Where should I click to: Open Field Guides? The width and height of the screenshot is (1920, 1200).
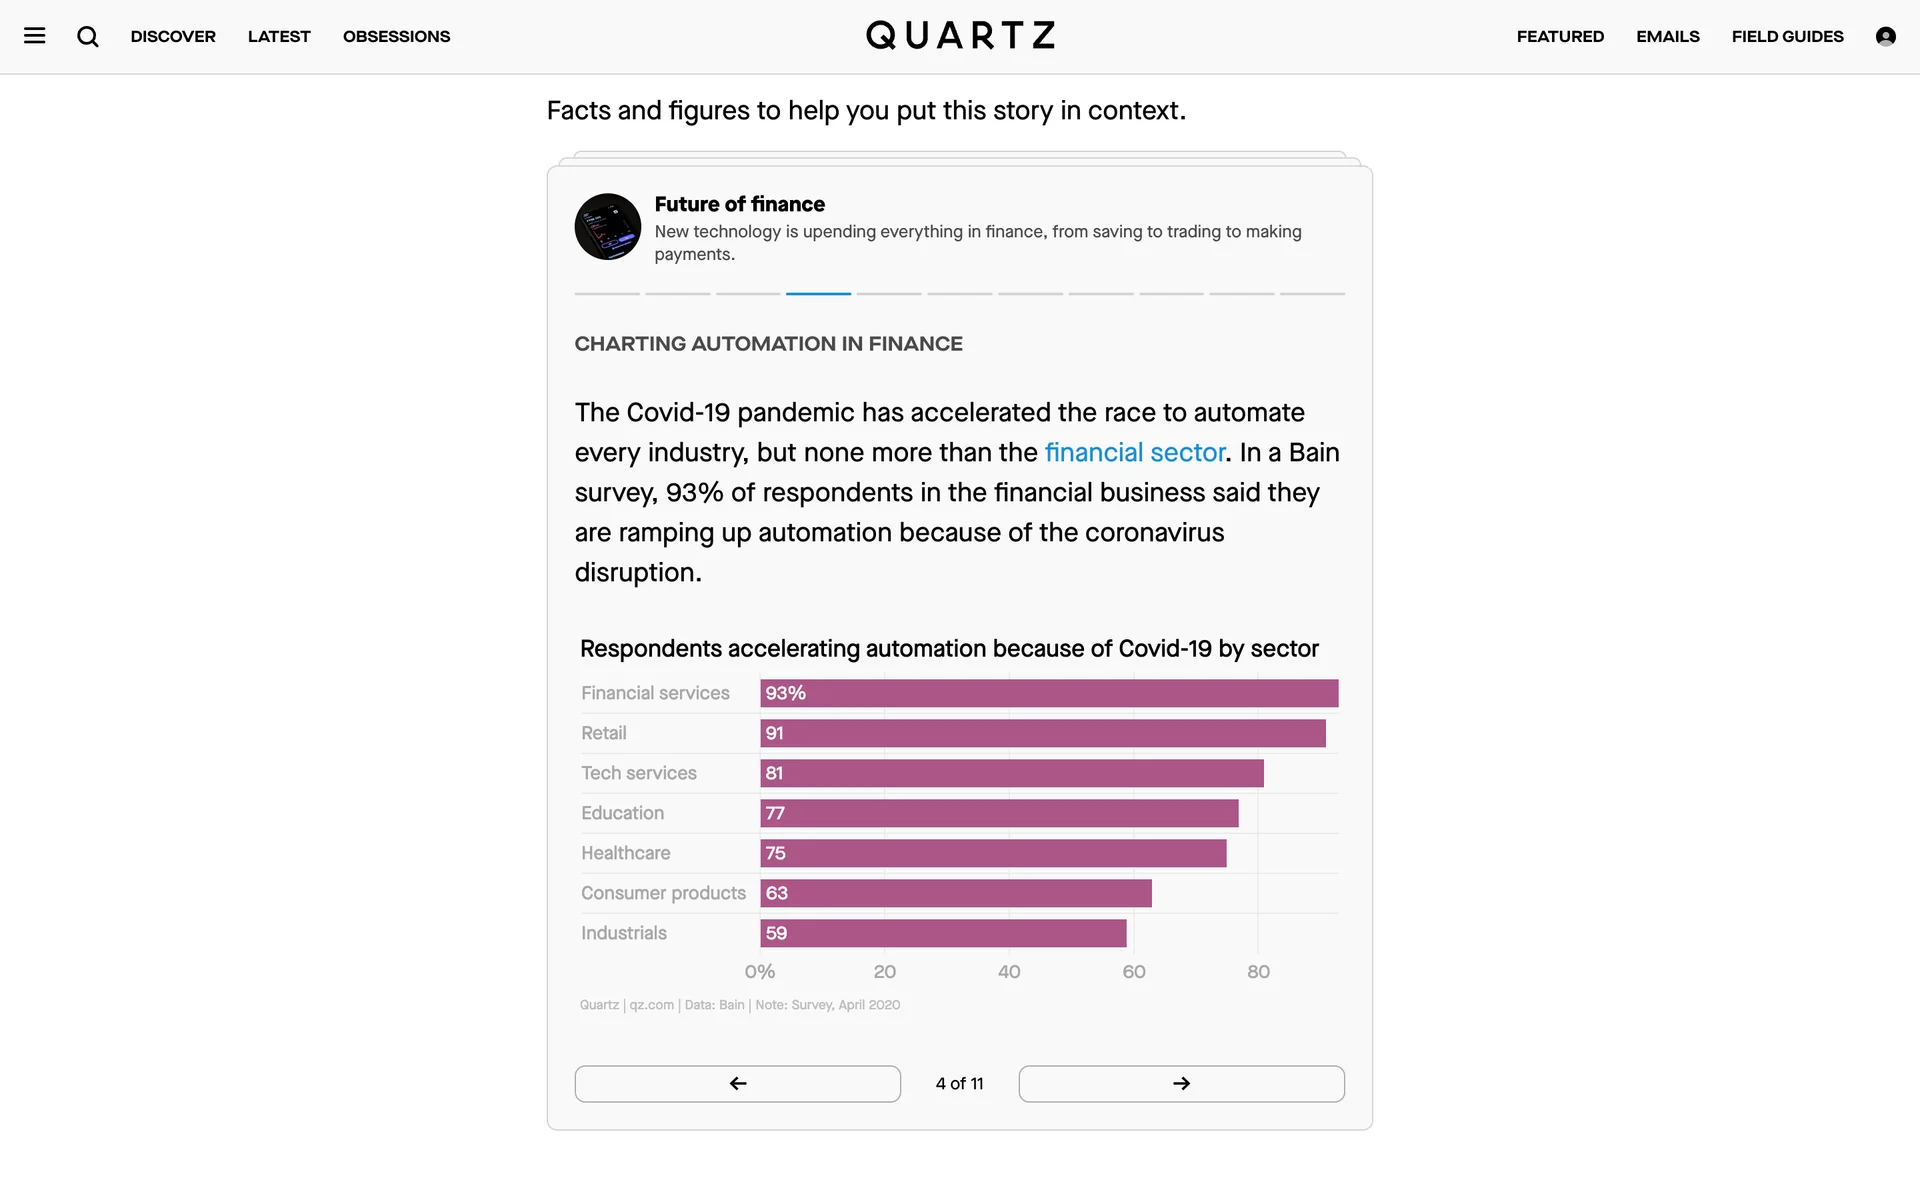1787,36
